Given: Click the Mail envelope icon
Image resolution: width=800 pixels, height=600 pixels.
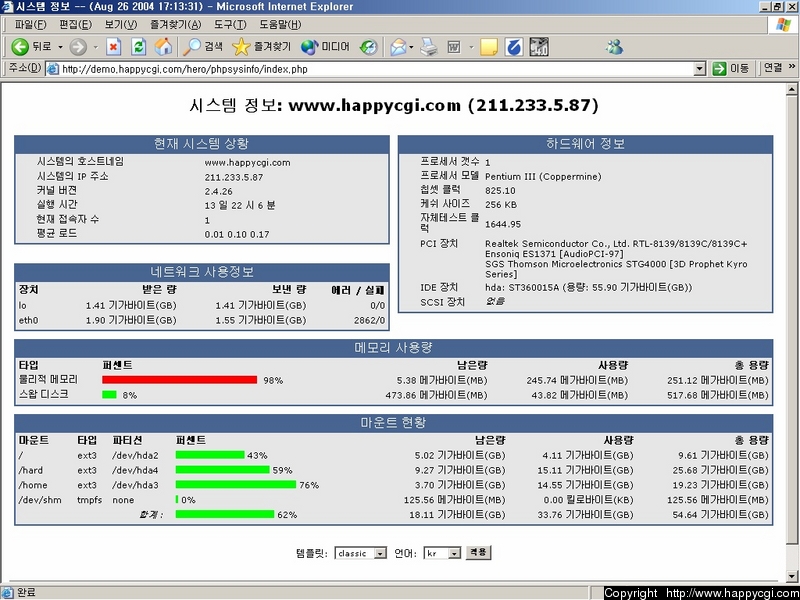Looking at the screenshot, I should click(x=398, y=47).
